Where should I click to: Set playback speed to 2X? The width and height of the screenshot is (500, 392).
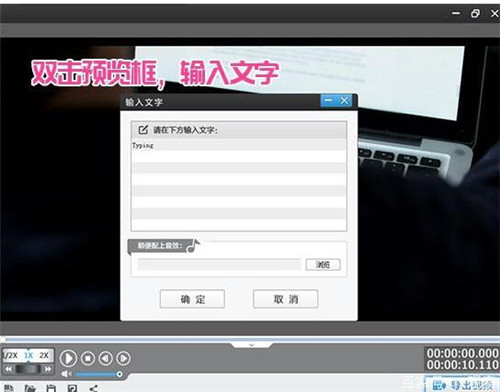point(44,355)
